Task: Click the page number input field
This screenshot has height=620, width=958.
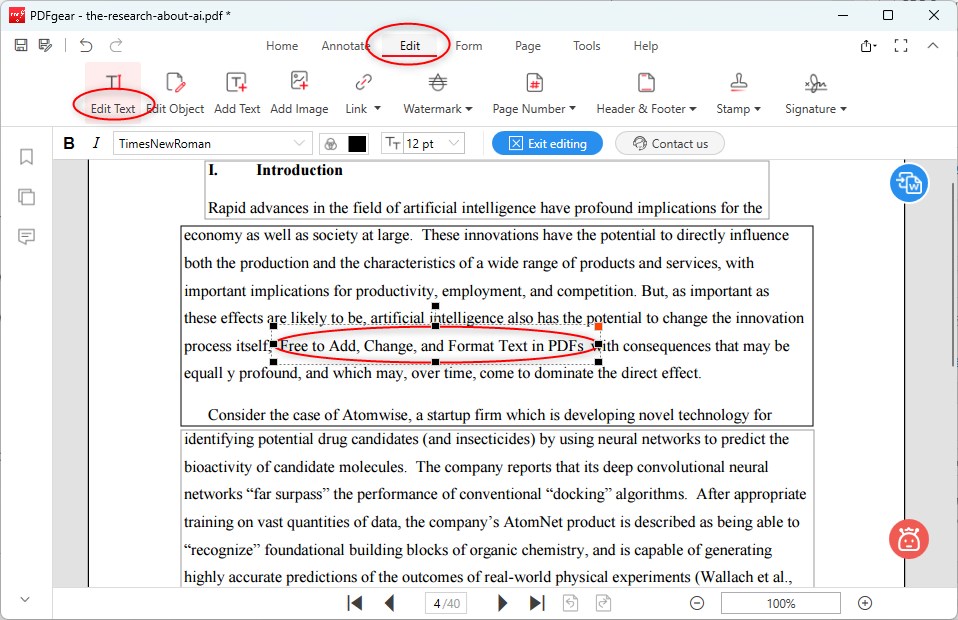Action: (445, 602)
